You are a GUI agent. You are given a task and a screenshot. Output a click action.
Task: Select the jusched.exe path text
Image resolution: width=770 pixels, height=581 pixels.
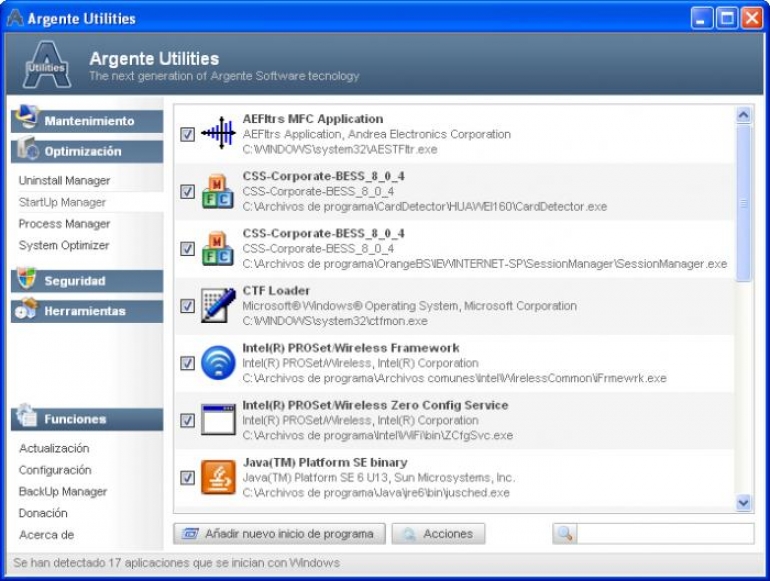tap(376, 493)
